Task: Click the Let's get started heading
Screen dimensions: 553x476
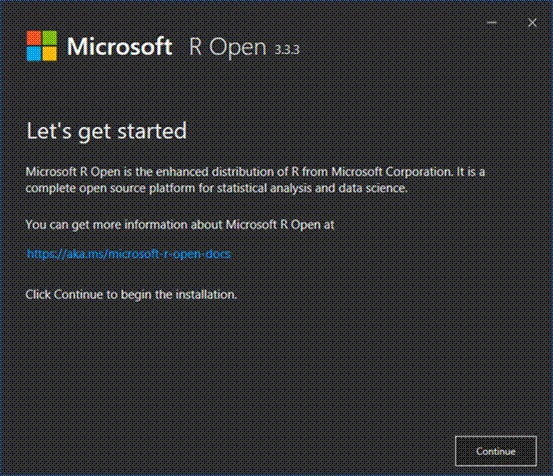Action: pos(107,131)
